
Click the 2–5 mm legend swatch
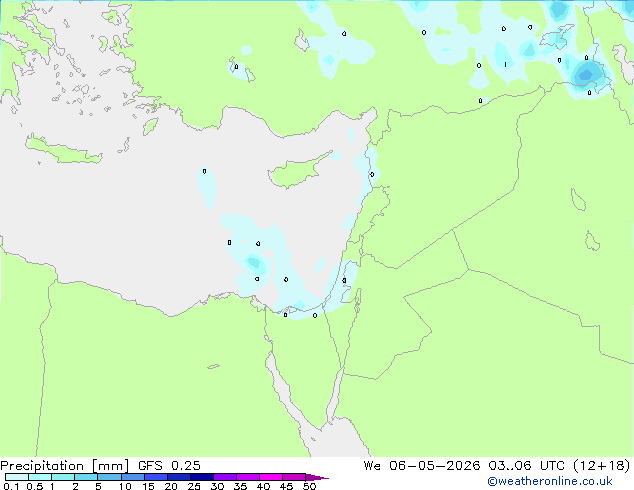[86, 477]
